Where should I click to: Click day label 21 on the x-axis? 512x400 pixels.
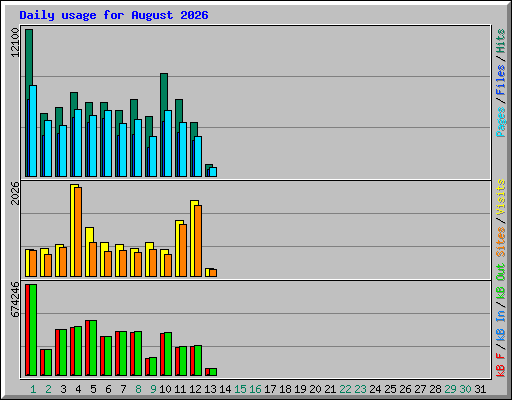(330, 389)
